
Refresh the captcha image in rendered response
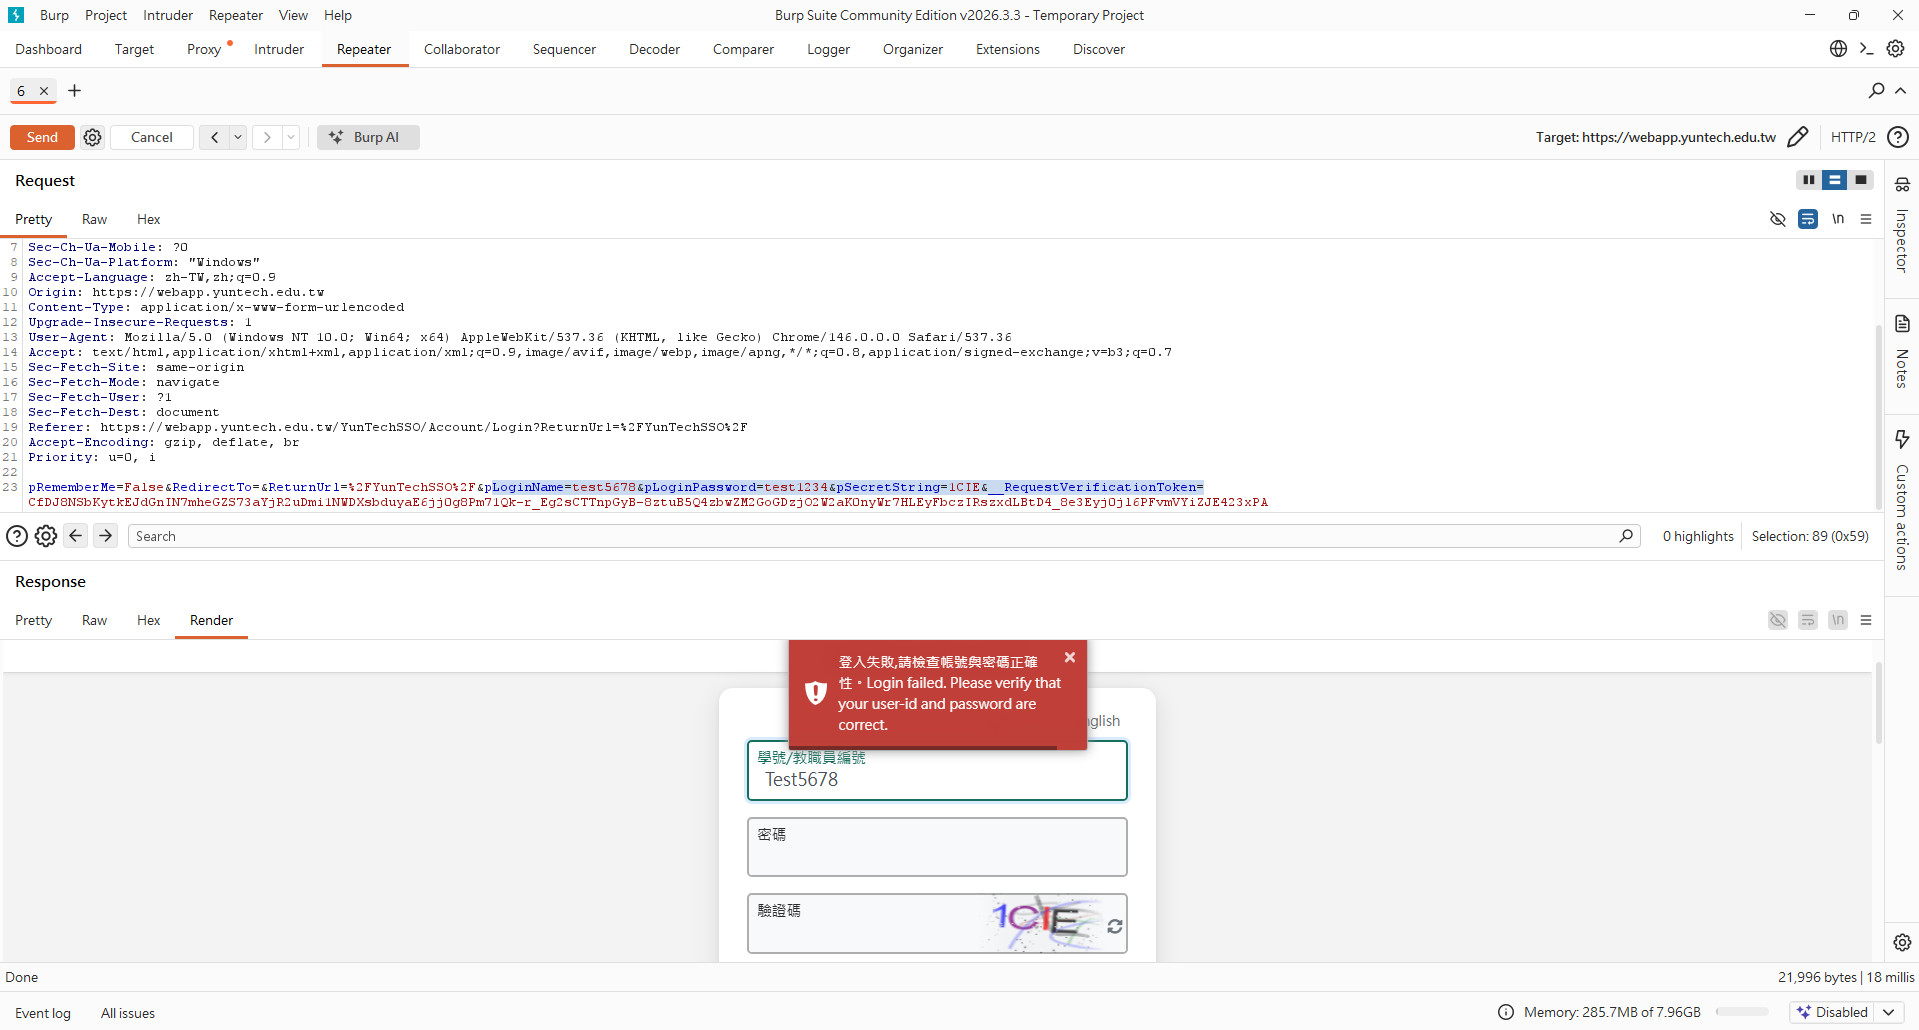tap(1114, 927)
